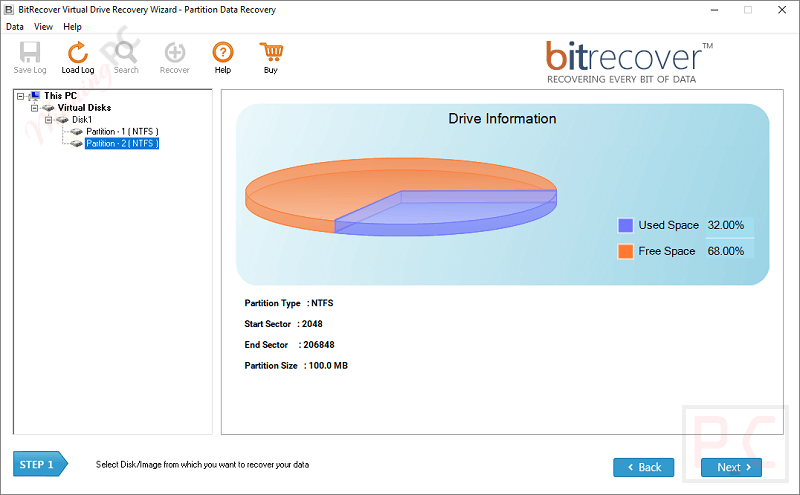This screenshot has height=495, width=800.
Task: Click the app icon in title bar
Action: tap(9, 10)
